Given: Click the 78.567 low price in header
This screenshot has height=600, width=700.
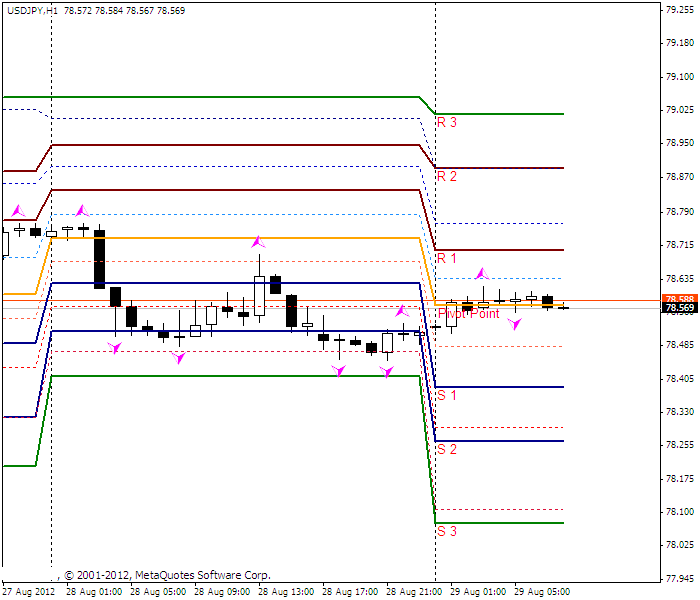Looking at the screenshot, I should [x=139, y=10].
